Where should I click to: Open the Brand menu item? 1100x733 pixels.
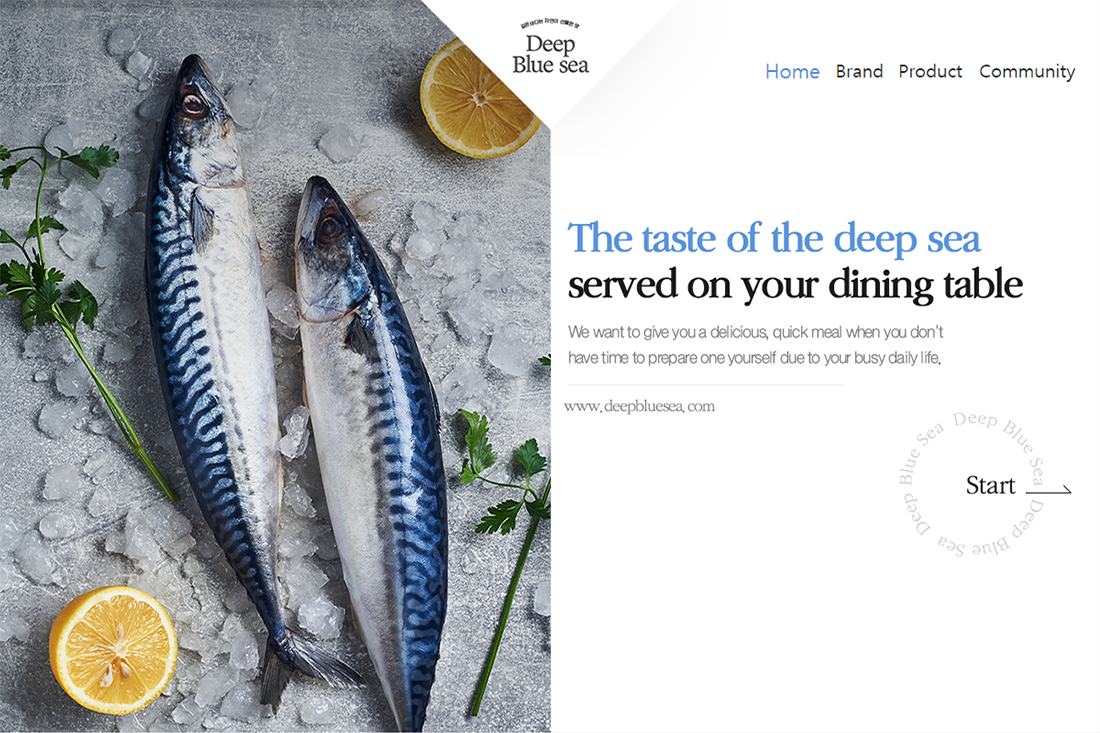[x=859, y=72]
